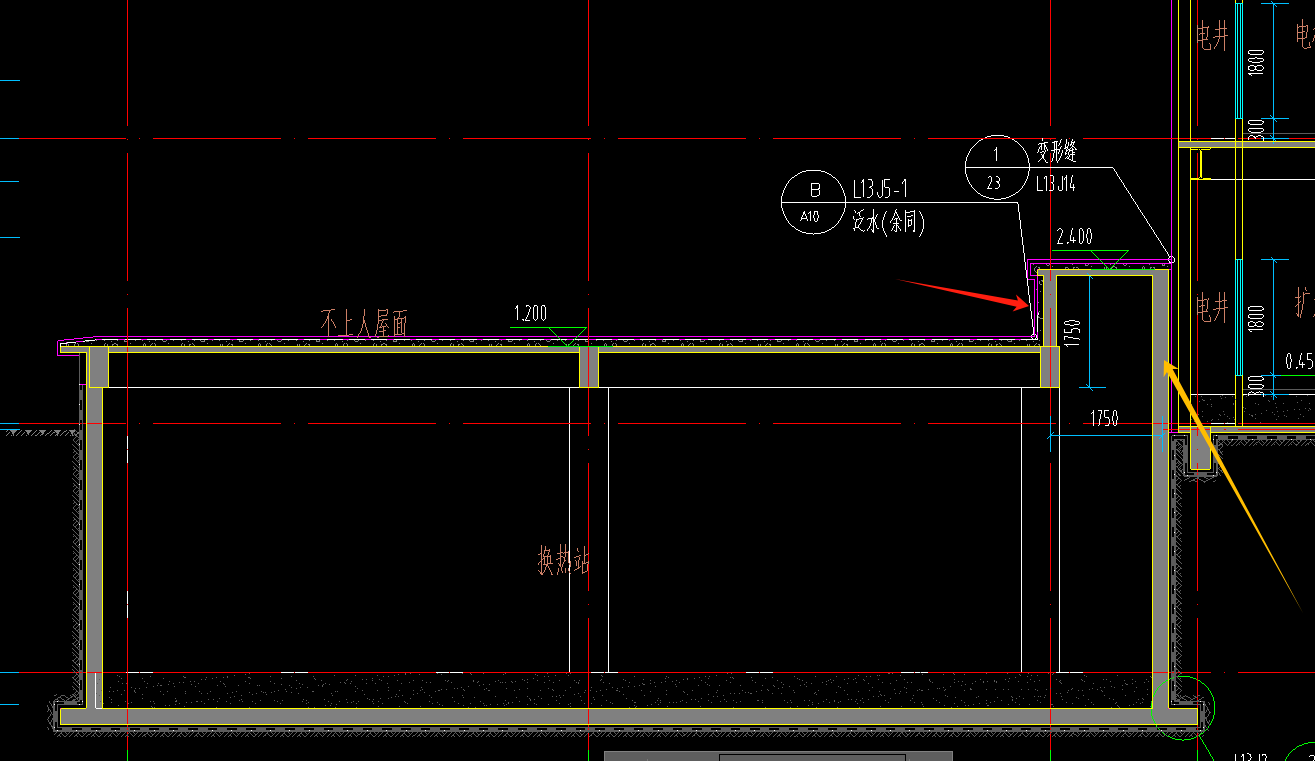Screen dimensions: 1315x761
Task: Click the green elevation triangle under '2.400'
Action: [1108, 259]
